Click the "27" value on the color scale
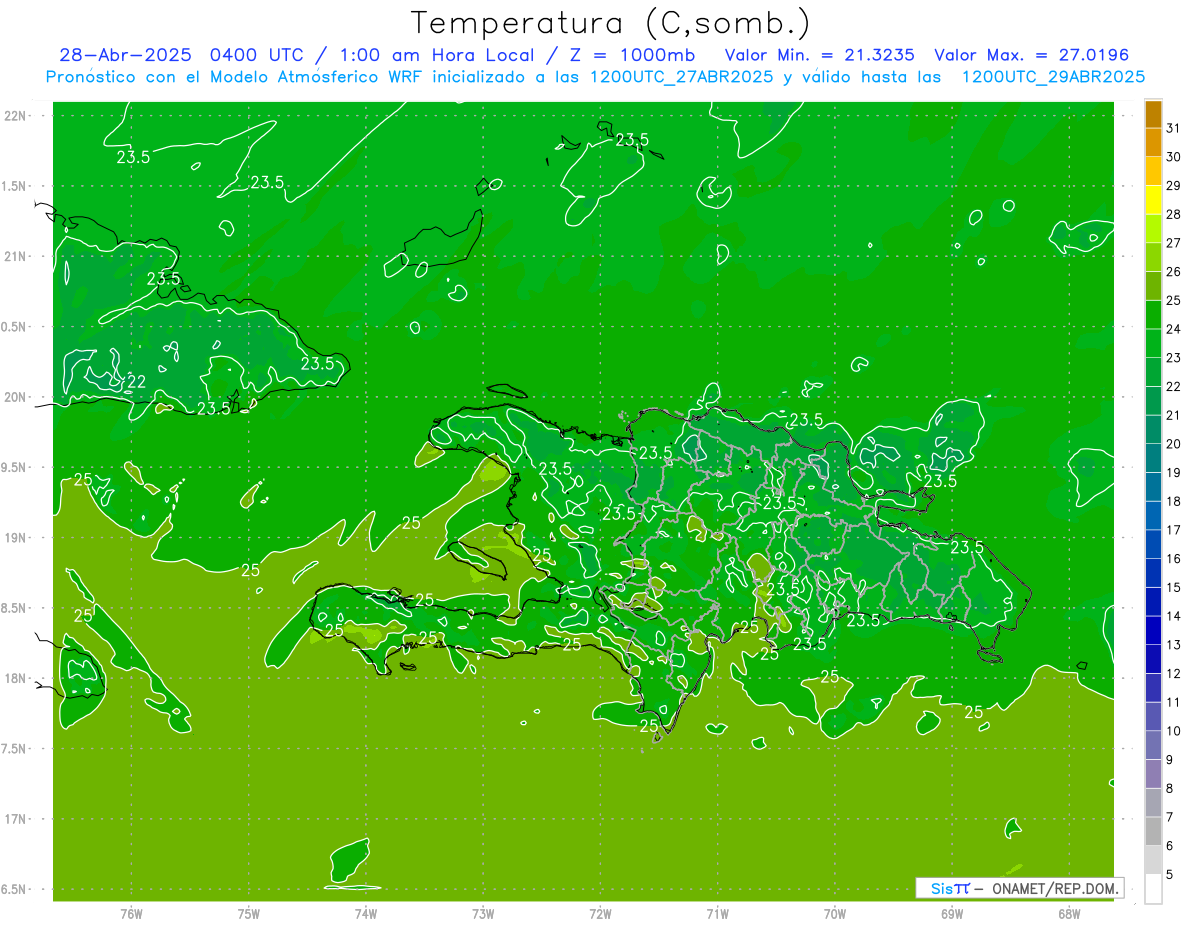The image size is (1200, 927). pos(1173,243)
